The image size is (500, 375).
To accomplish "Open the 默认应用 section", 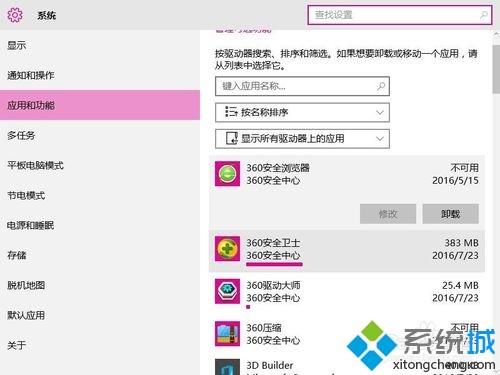I will 100,315.
